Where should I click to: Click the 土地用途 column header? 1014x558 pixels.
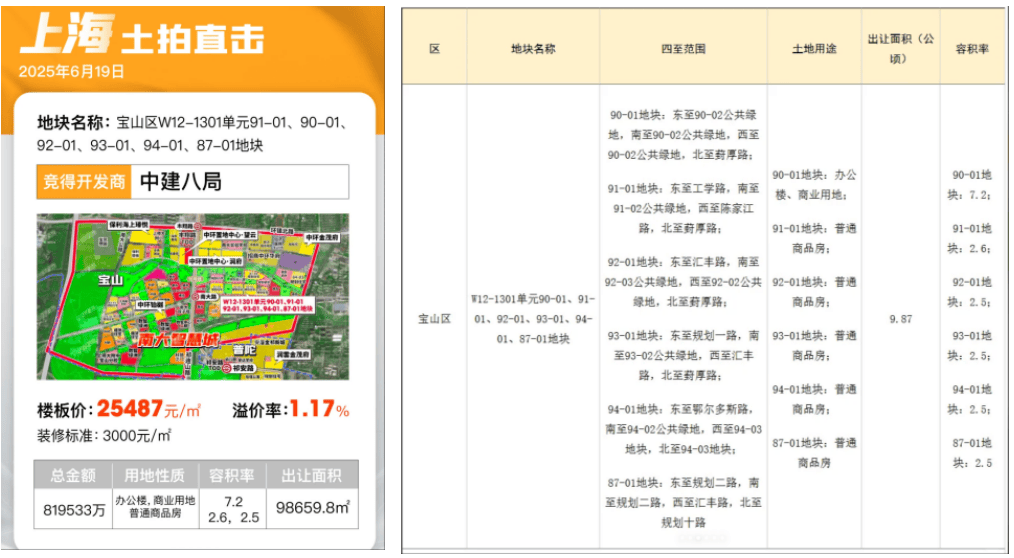tap(814, 48)
